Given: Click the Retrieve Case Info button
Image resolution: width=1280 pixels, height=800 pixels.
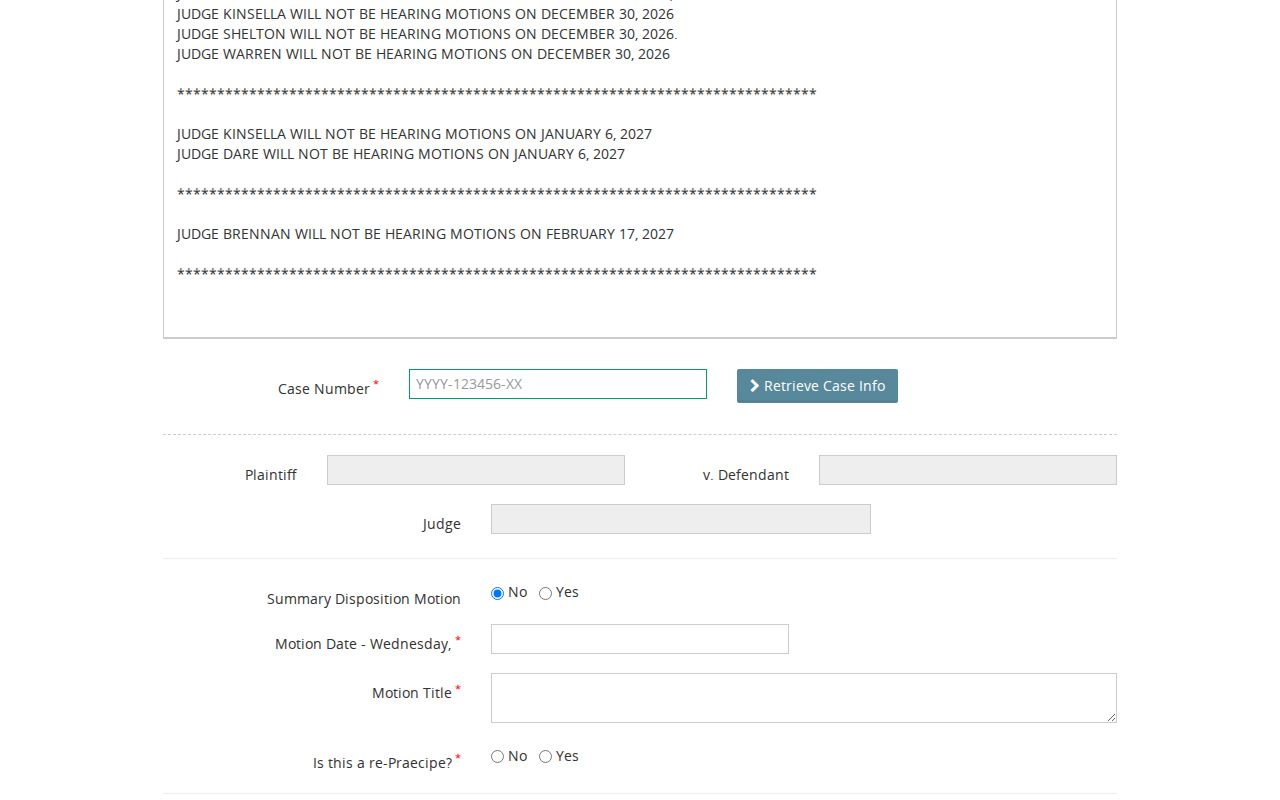Looking at the screenshot, I should (817, 386).
